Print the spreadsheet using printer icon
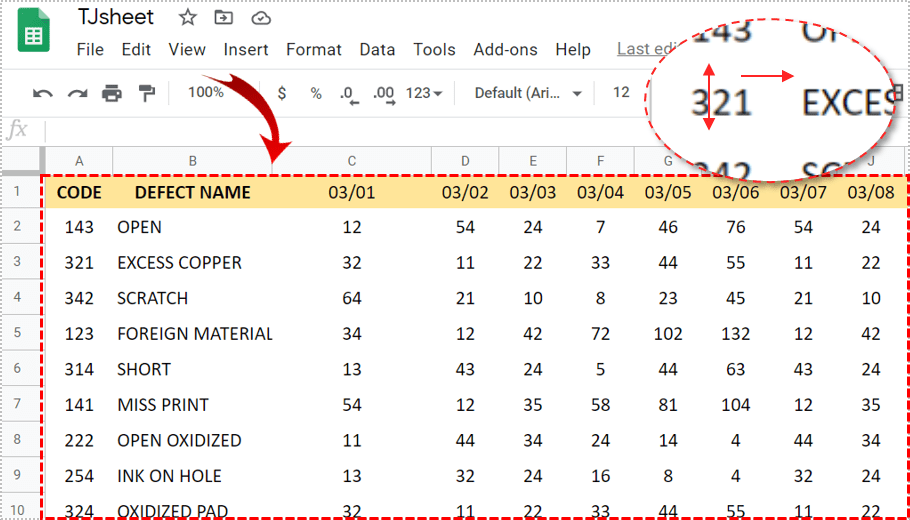910x520 pixels. tap(112, 93)
